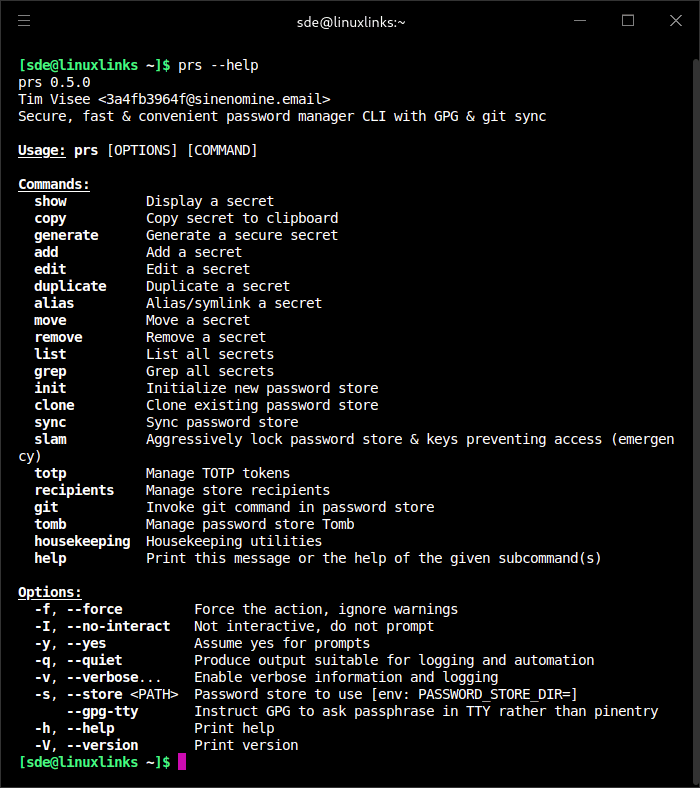This screenshot has width=700, height=788.
Task: Click the magenta cursor at the prompt
Action: click(182, 761)
